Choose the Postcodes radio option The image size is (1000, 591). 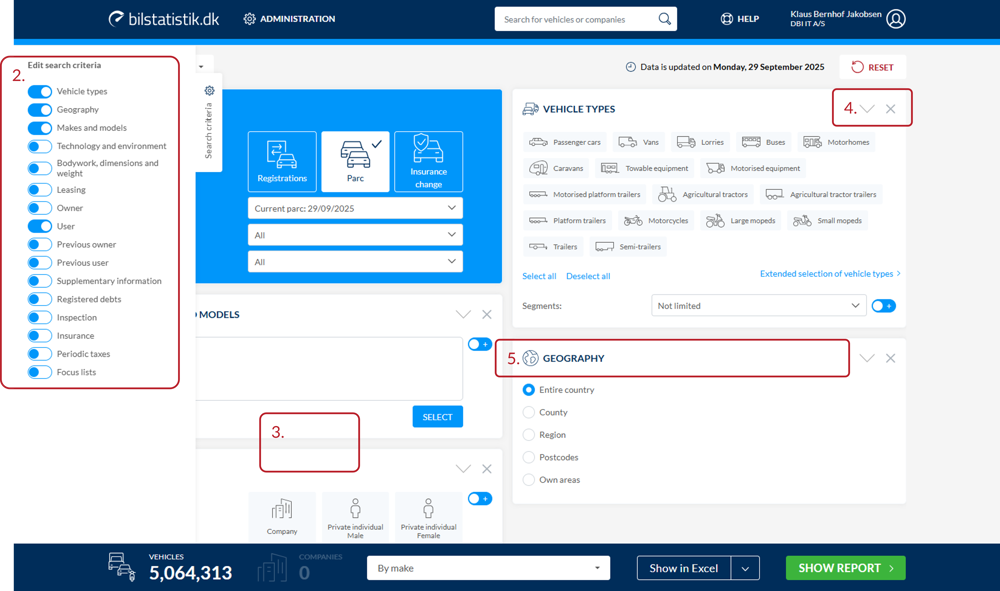529,457
